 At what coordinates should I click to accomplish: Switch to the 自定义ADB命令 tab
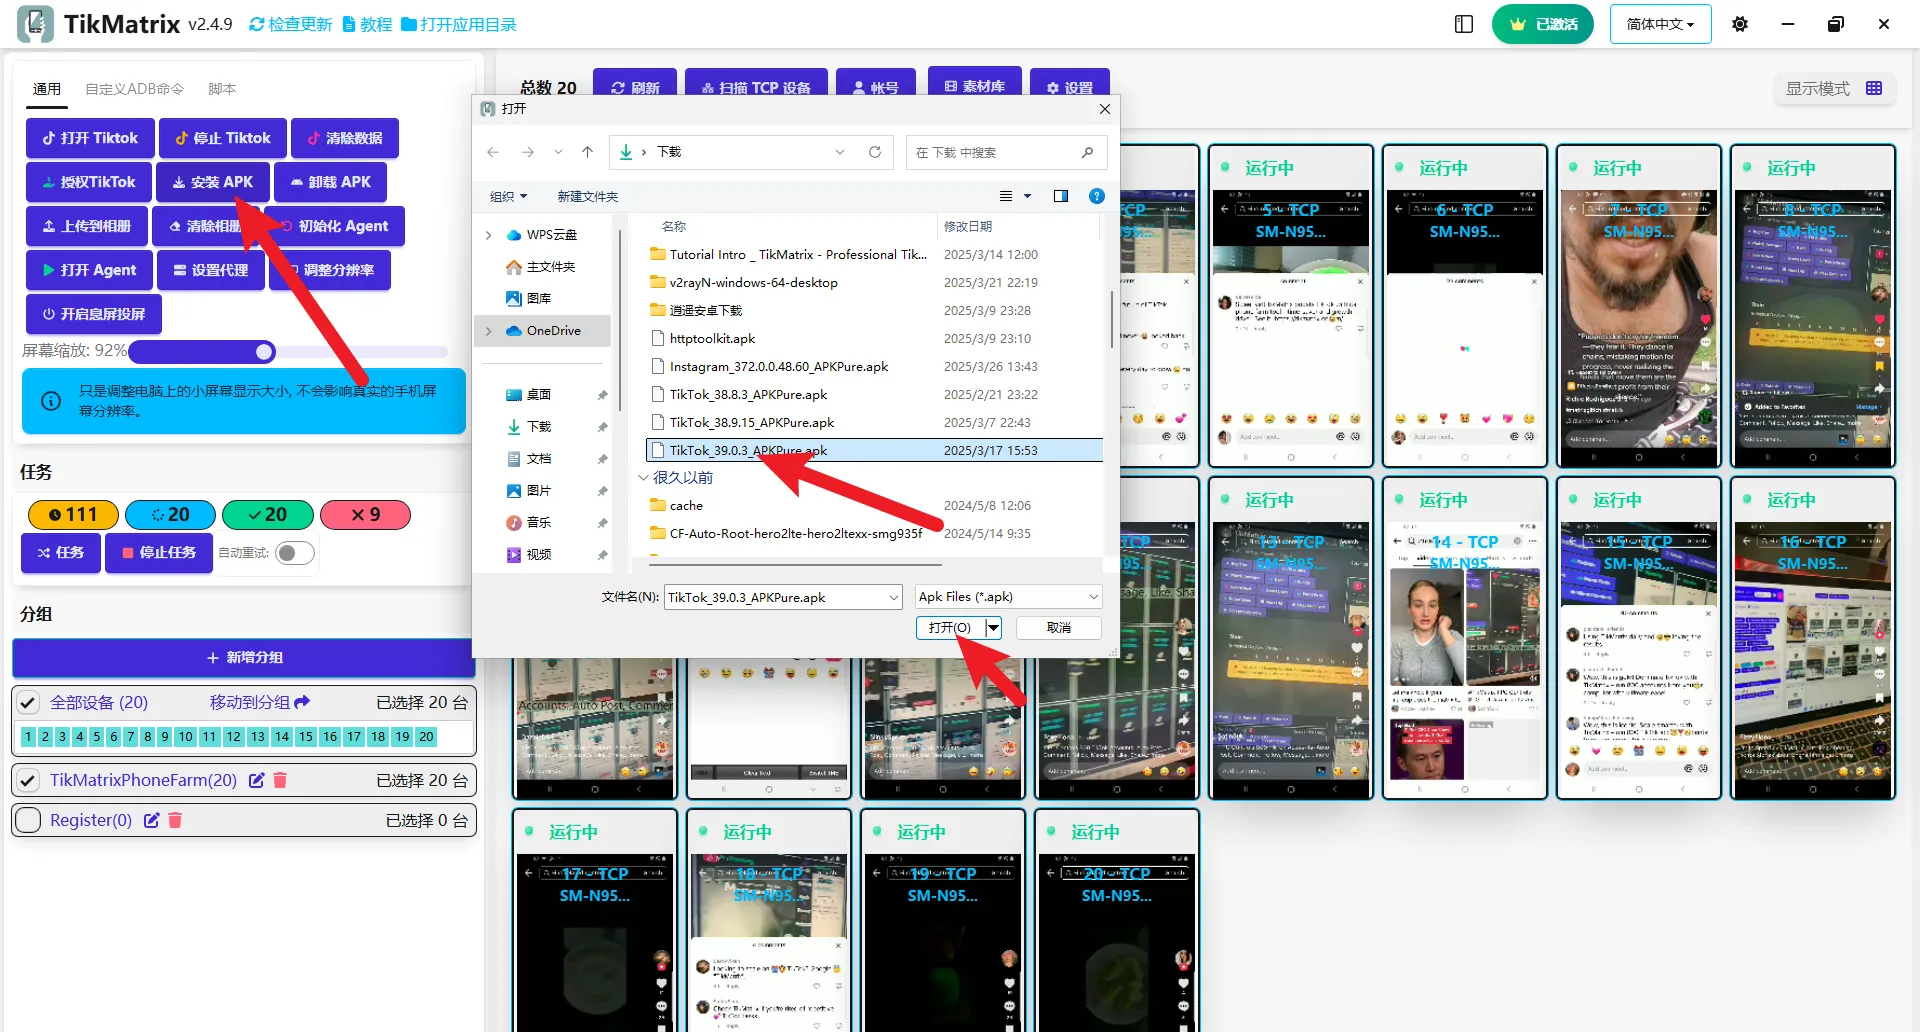(x=133, y=88)
